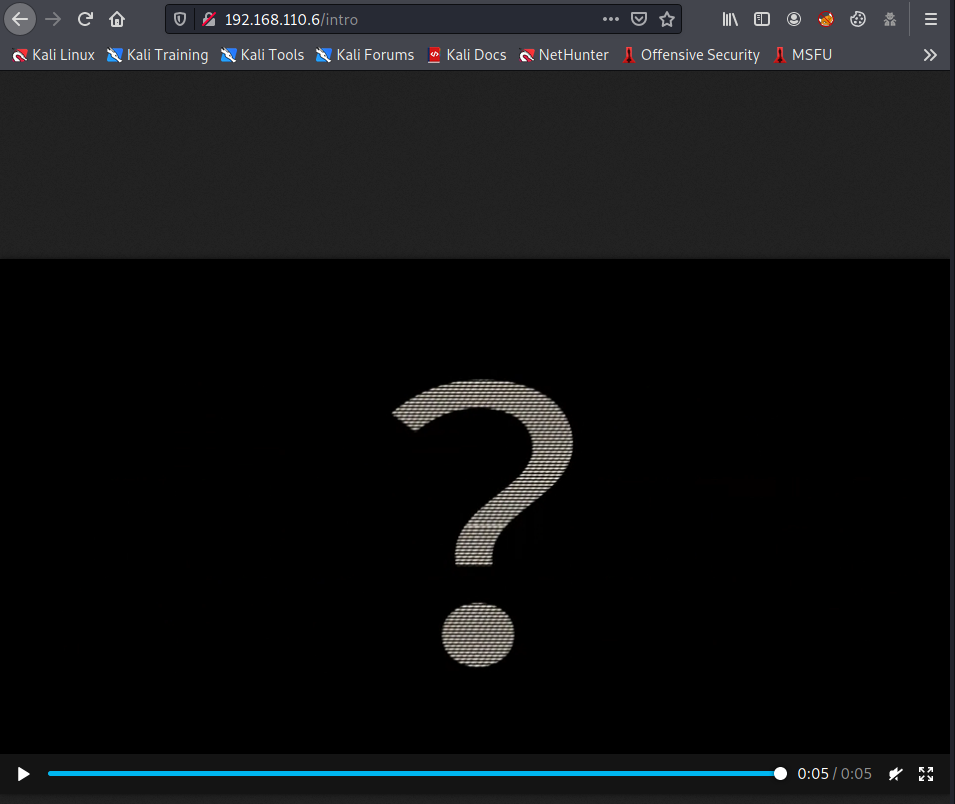
Task: Reload the current page
Action: [x=86, y=19]
